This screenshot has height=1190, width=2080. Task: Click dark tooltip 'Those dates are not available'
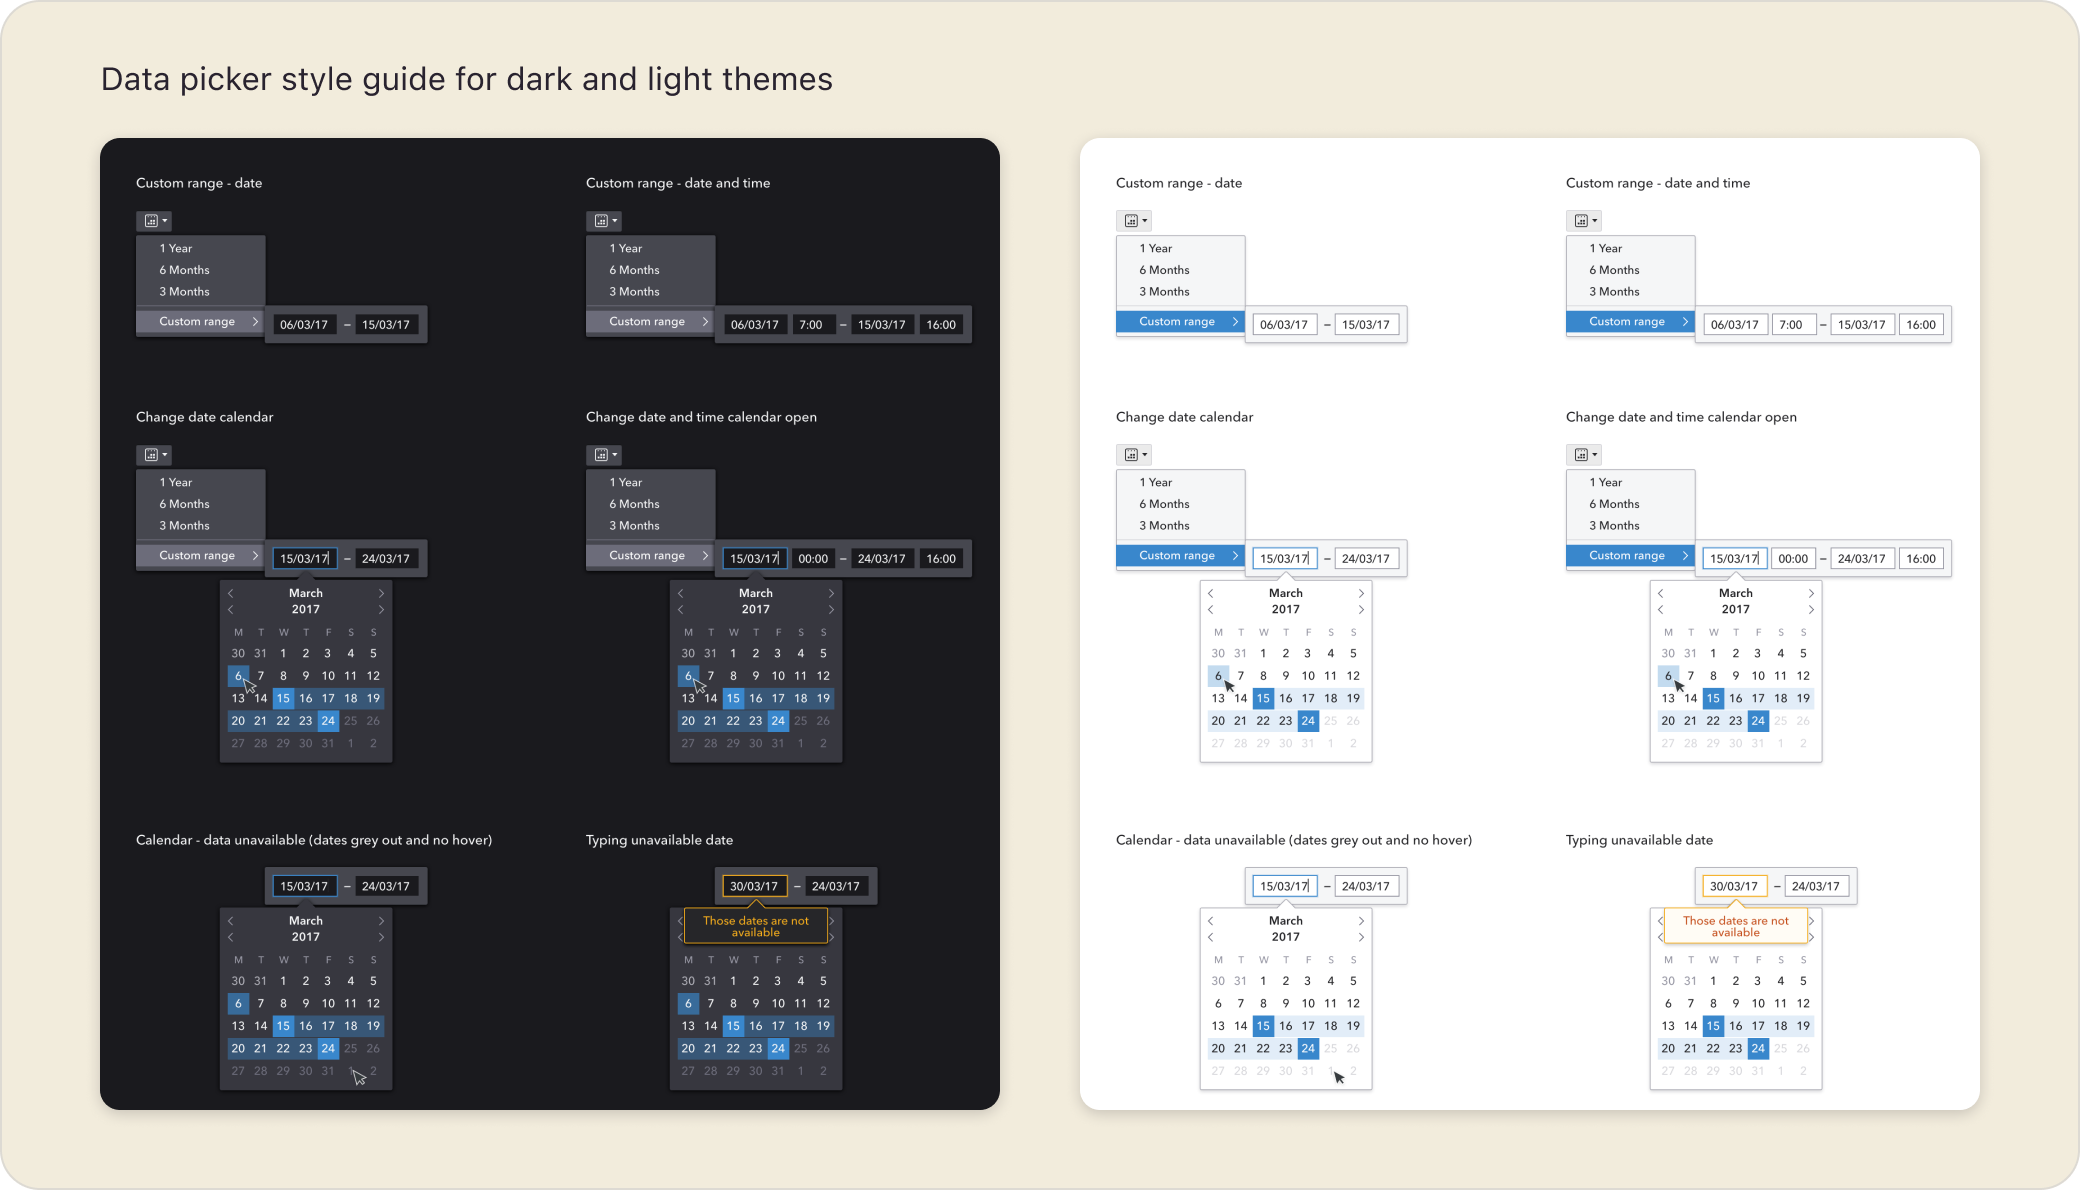coord(756,926)
